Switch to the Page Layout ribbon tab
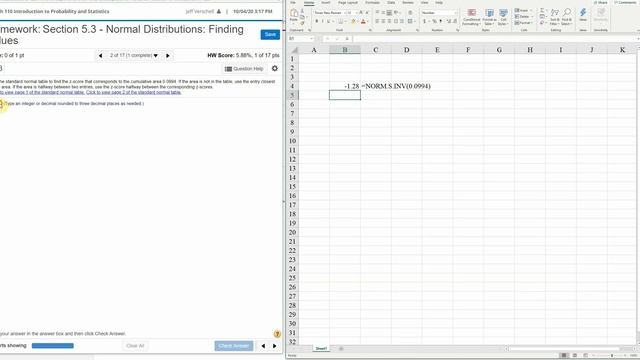 click(347, 3)
